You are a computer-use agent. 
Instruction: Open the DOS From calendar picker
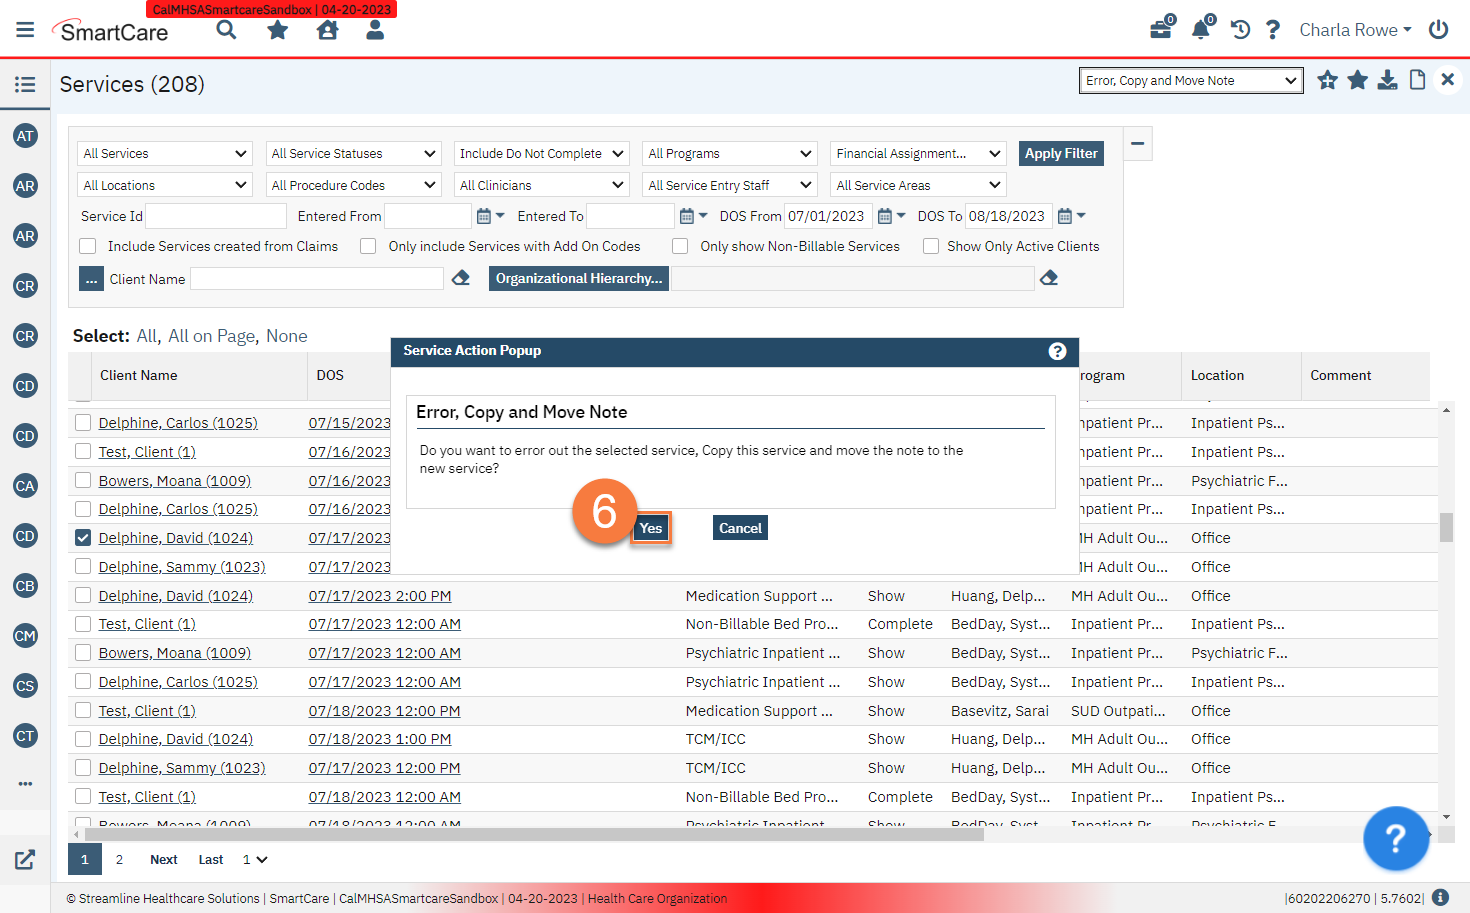tap(885, 216)
